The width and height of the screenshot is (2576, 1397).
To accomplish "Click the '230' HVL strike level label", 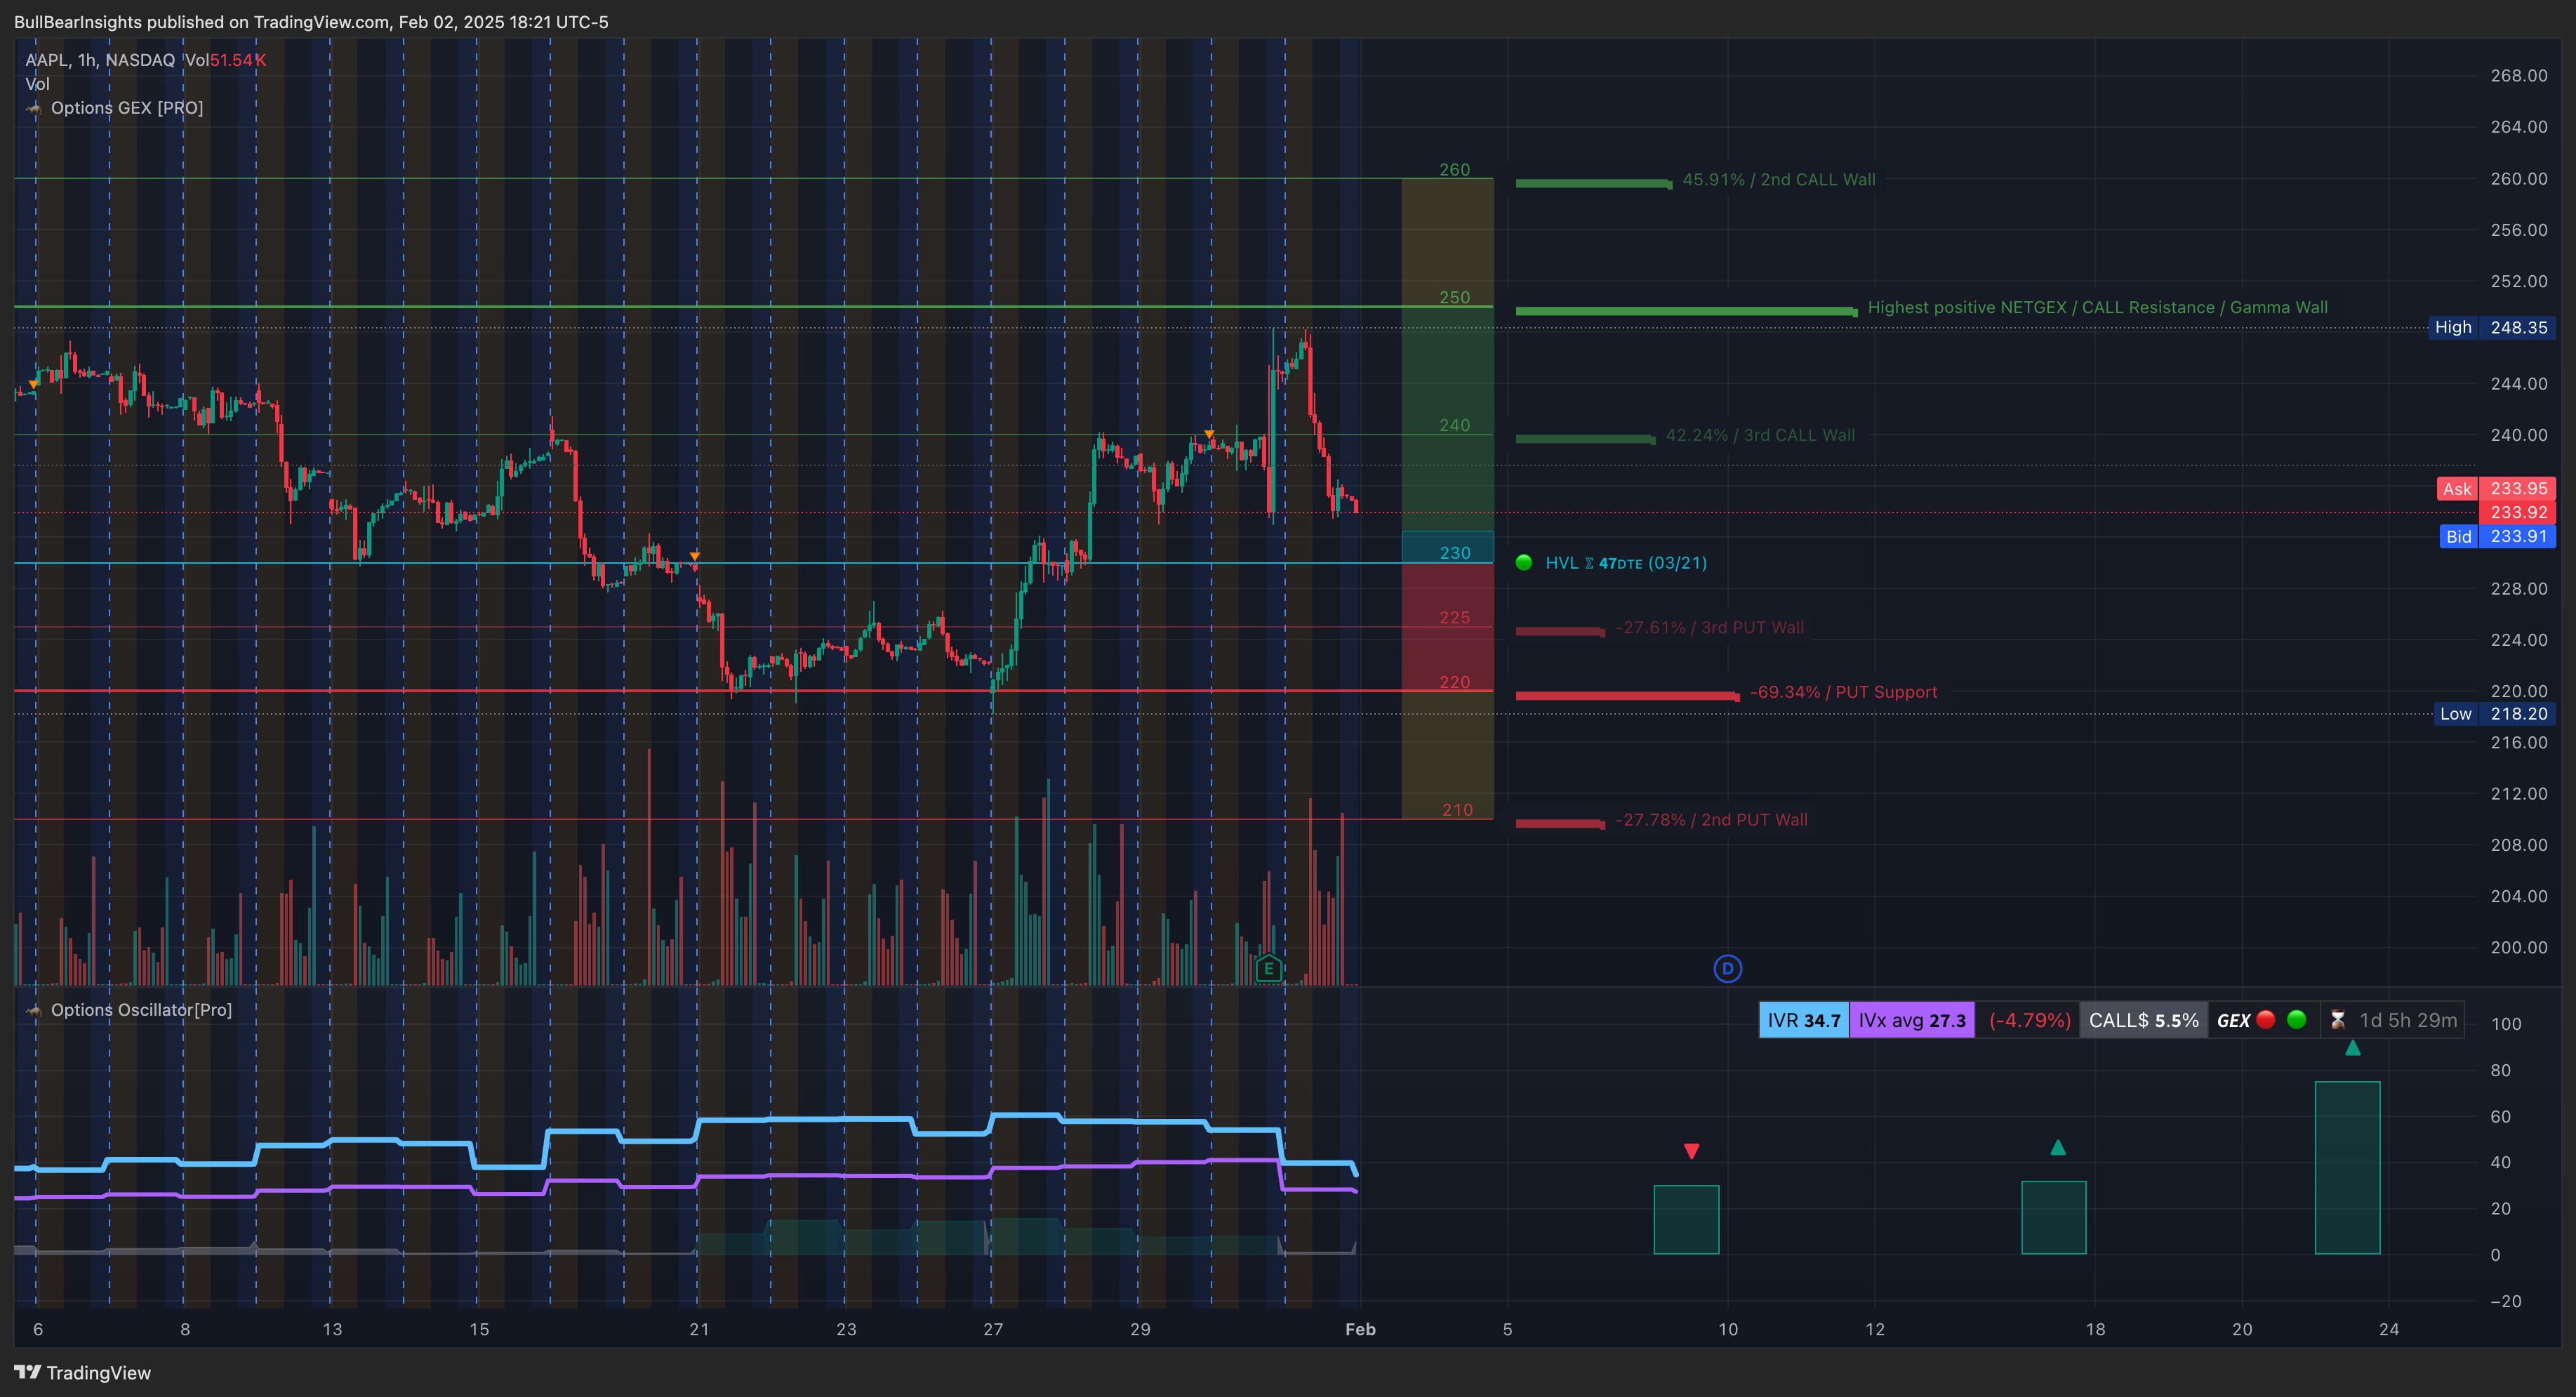I will coord(1454,553).
